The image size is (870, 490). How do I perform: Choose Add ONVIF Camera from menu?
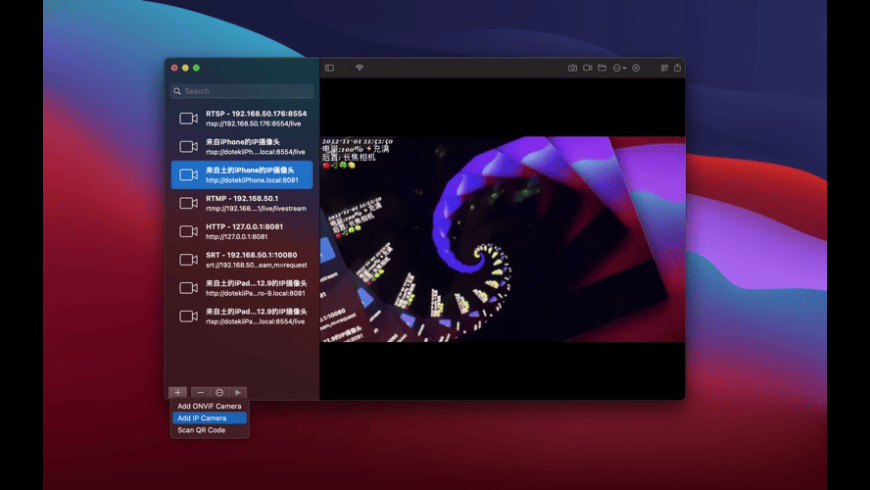pyautogui.click(x=209, y=406)
